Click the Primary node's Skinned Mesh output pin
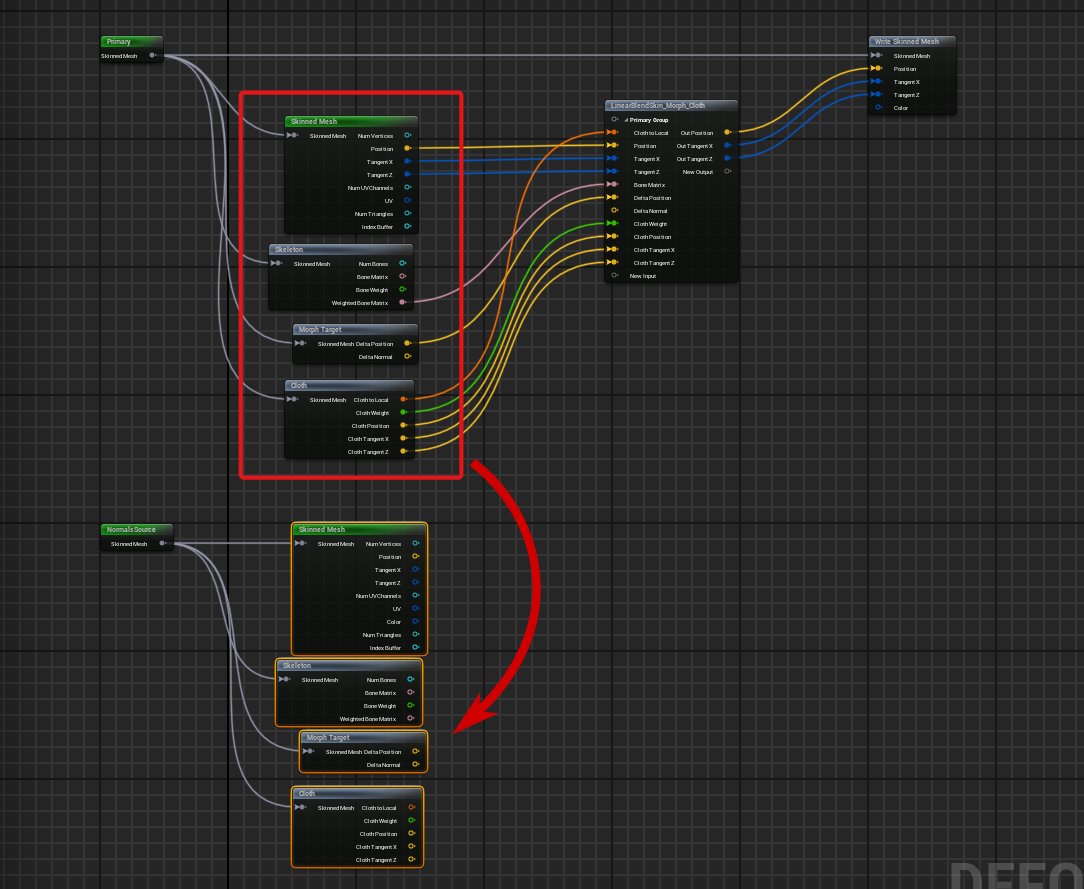 click(x=152, y=56)
